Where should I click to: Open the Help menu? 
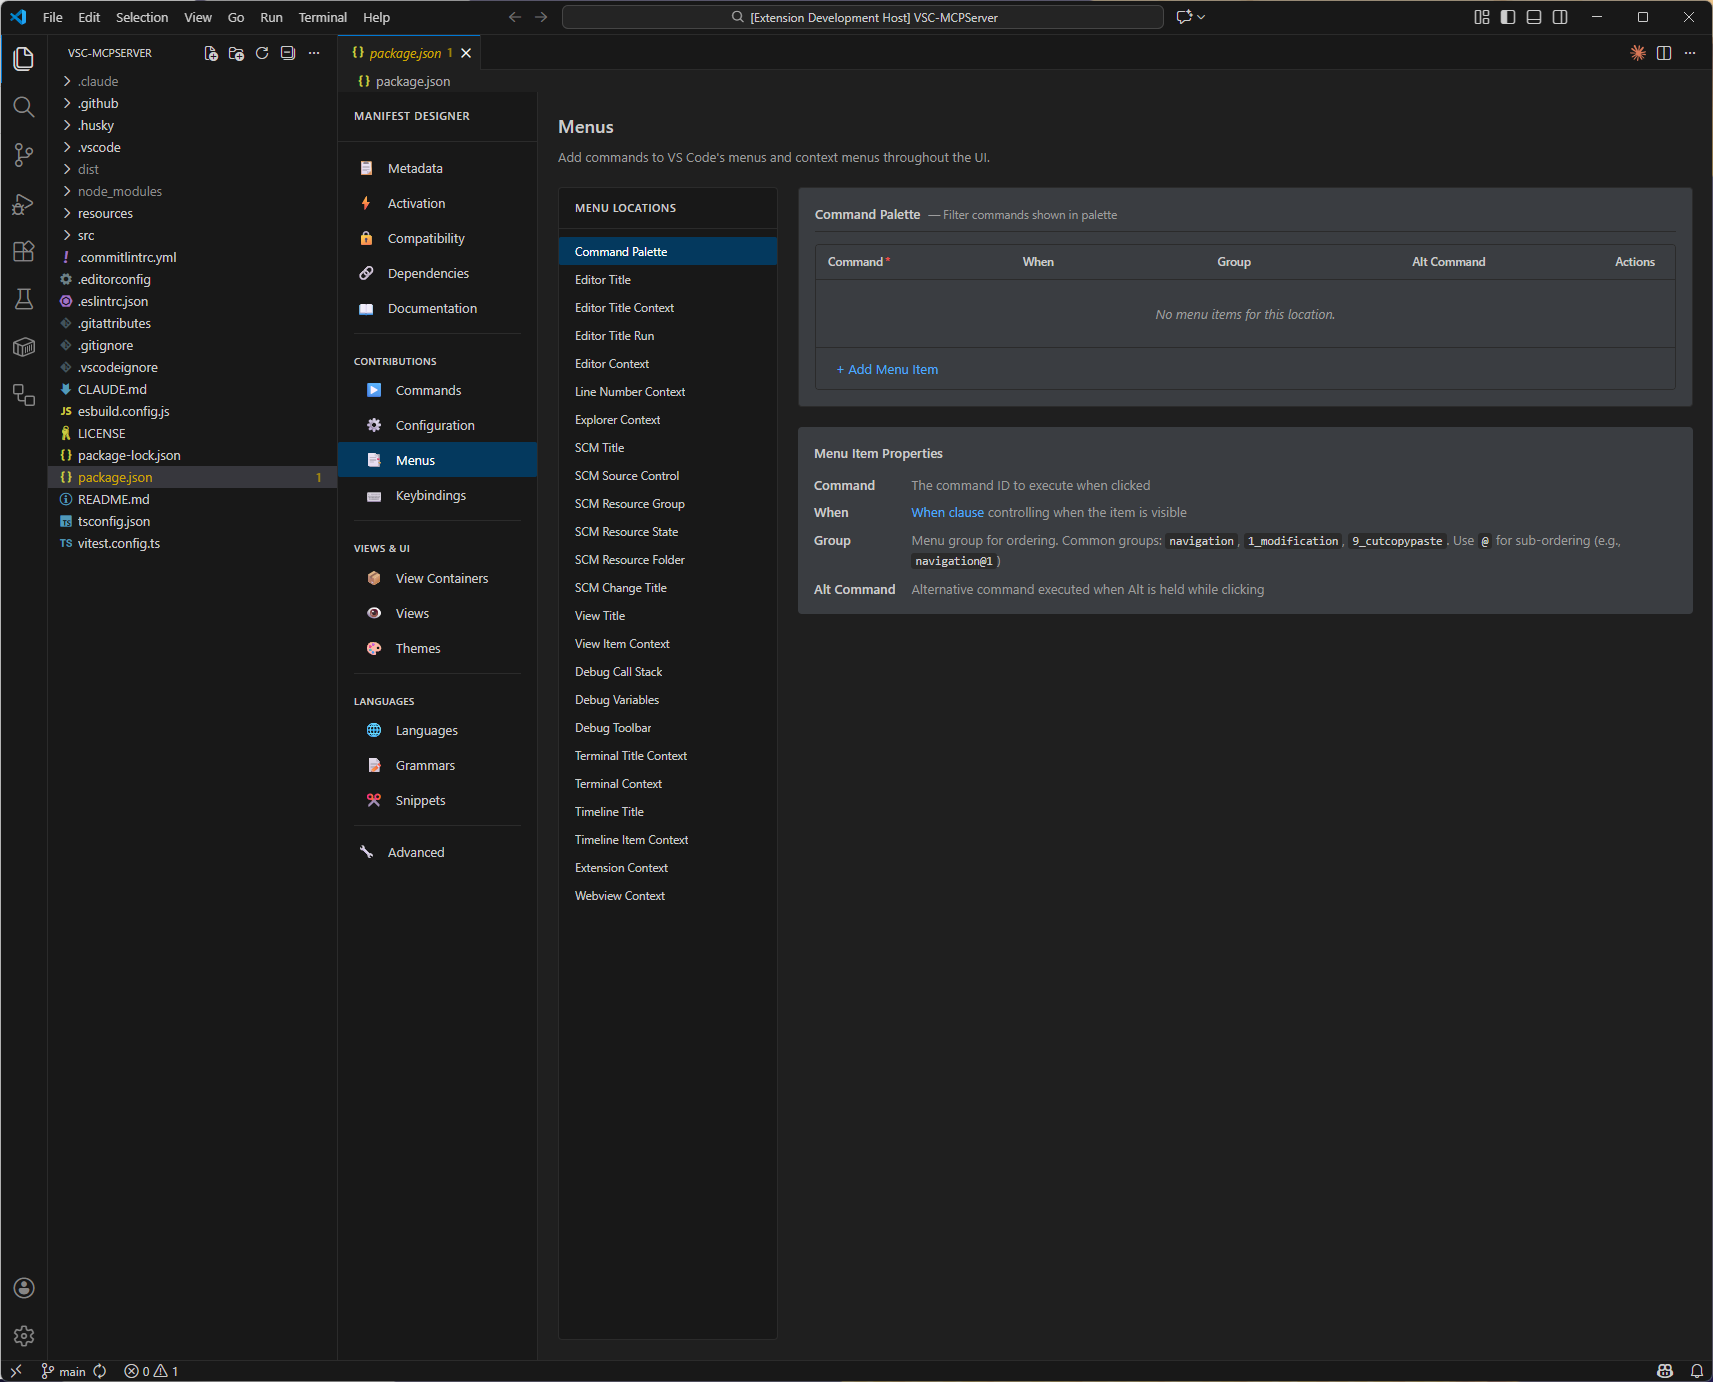pos(376,17)
